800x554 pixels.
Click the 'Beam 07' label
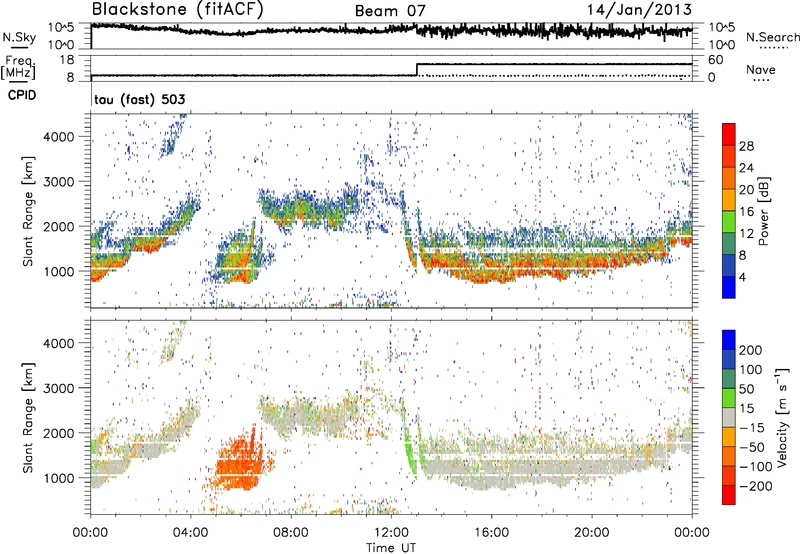(x=390, y=11)
